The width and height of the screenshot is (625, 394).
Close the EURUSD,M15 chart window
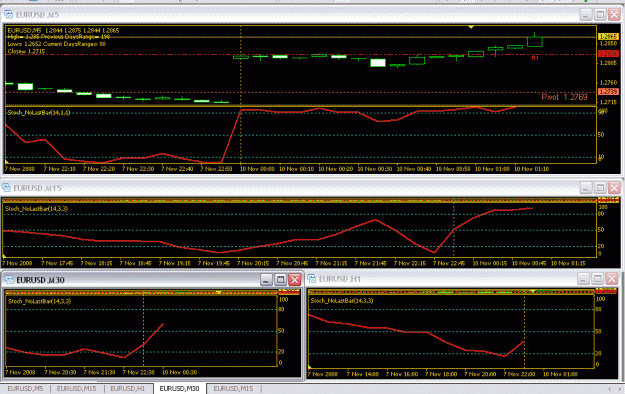click(x=614, y=187)
